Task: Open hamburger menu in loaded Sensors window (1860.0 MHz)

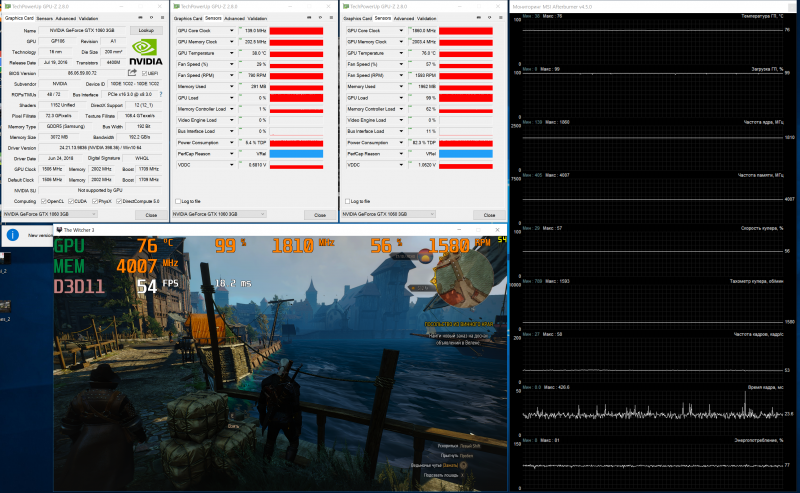Action: [501, 17]
